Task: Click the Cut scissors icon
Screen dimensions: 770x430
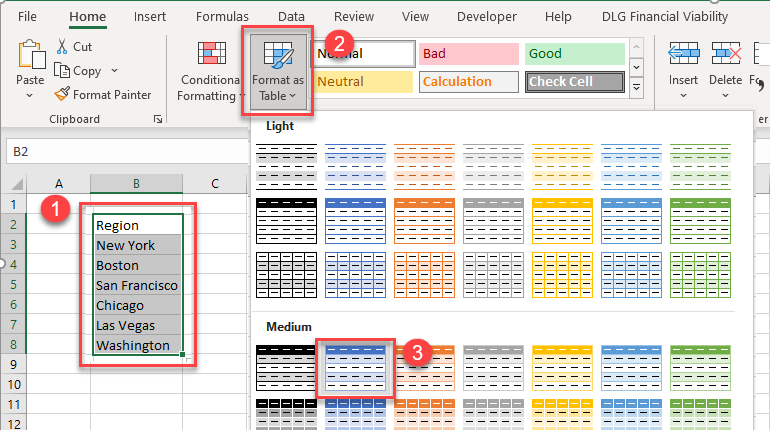Action: (62, 47)
